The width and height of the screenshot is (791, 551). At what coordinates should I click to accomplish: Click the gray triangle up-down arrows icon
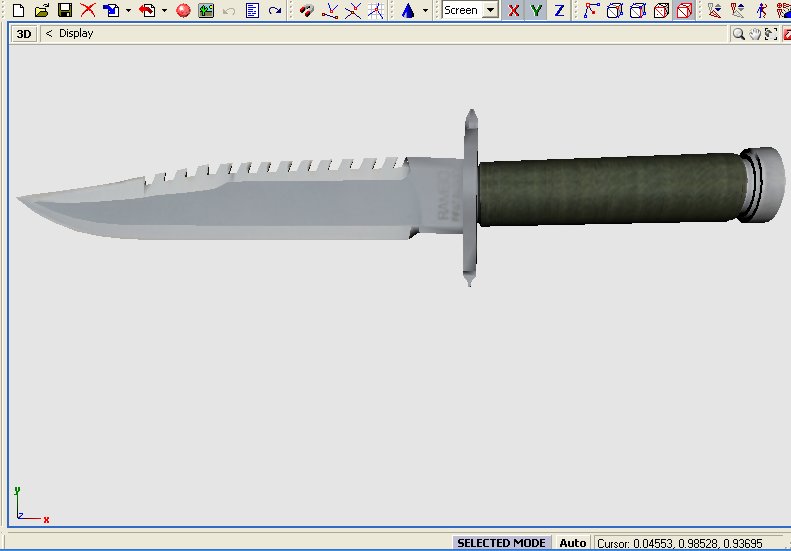(x=738, y=10)
